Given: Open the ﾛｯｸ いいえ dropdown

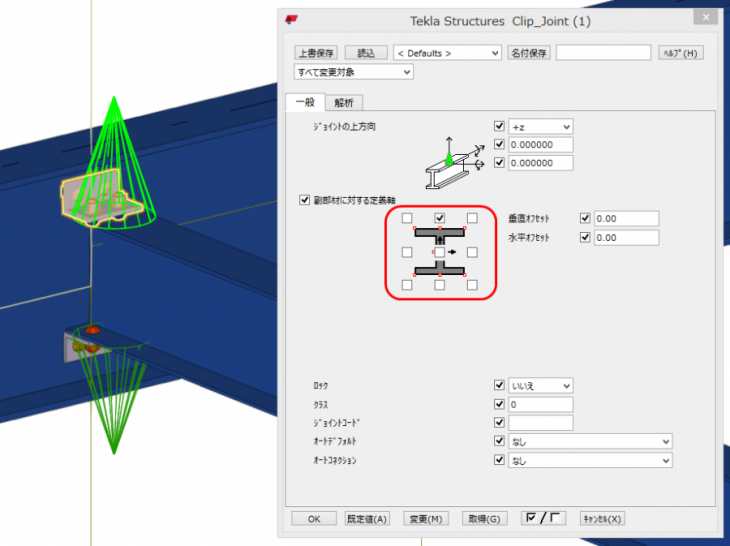Looking at the screenshot, I should [541, 386].
